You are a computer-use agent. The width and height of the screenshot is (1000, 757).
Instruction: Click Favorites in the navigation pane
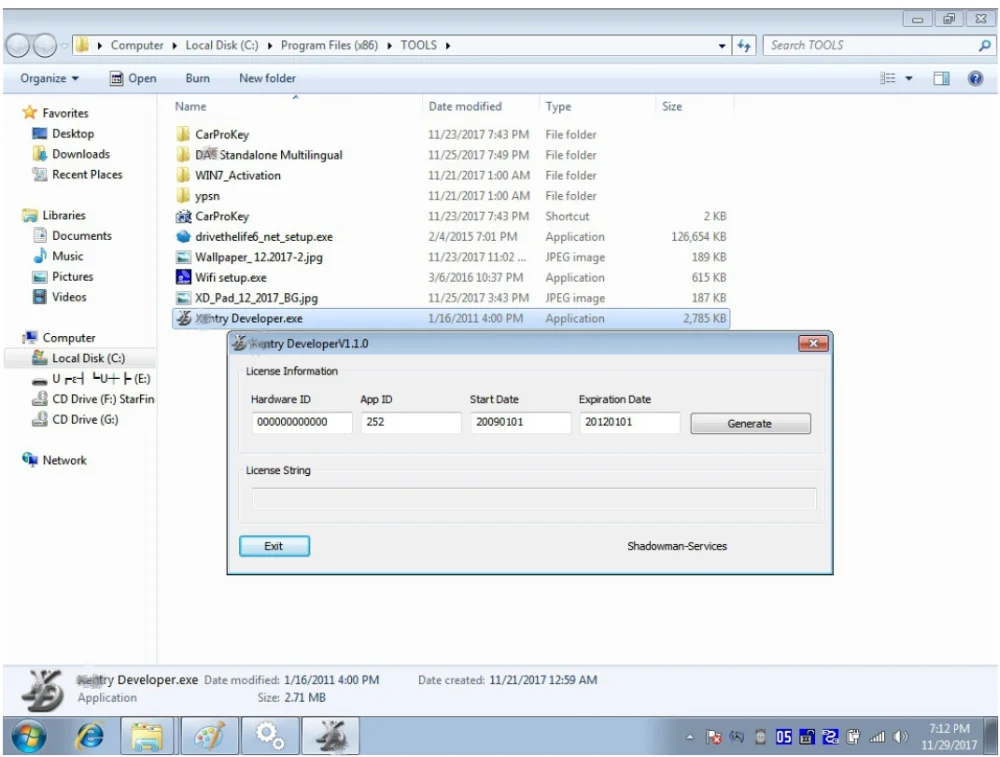pos(65,113)
